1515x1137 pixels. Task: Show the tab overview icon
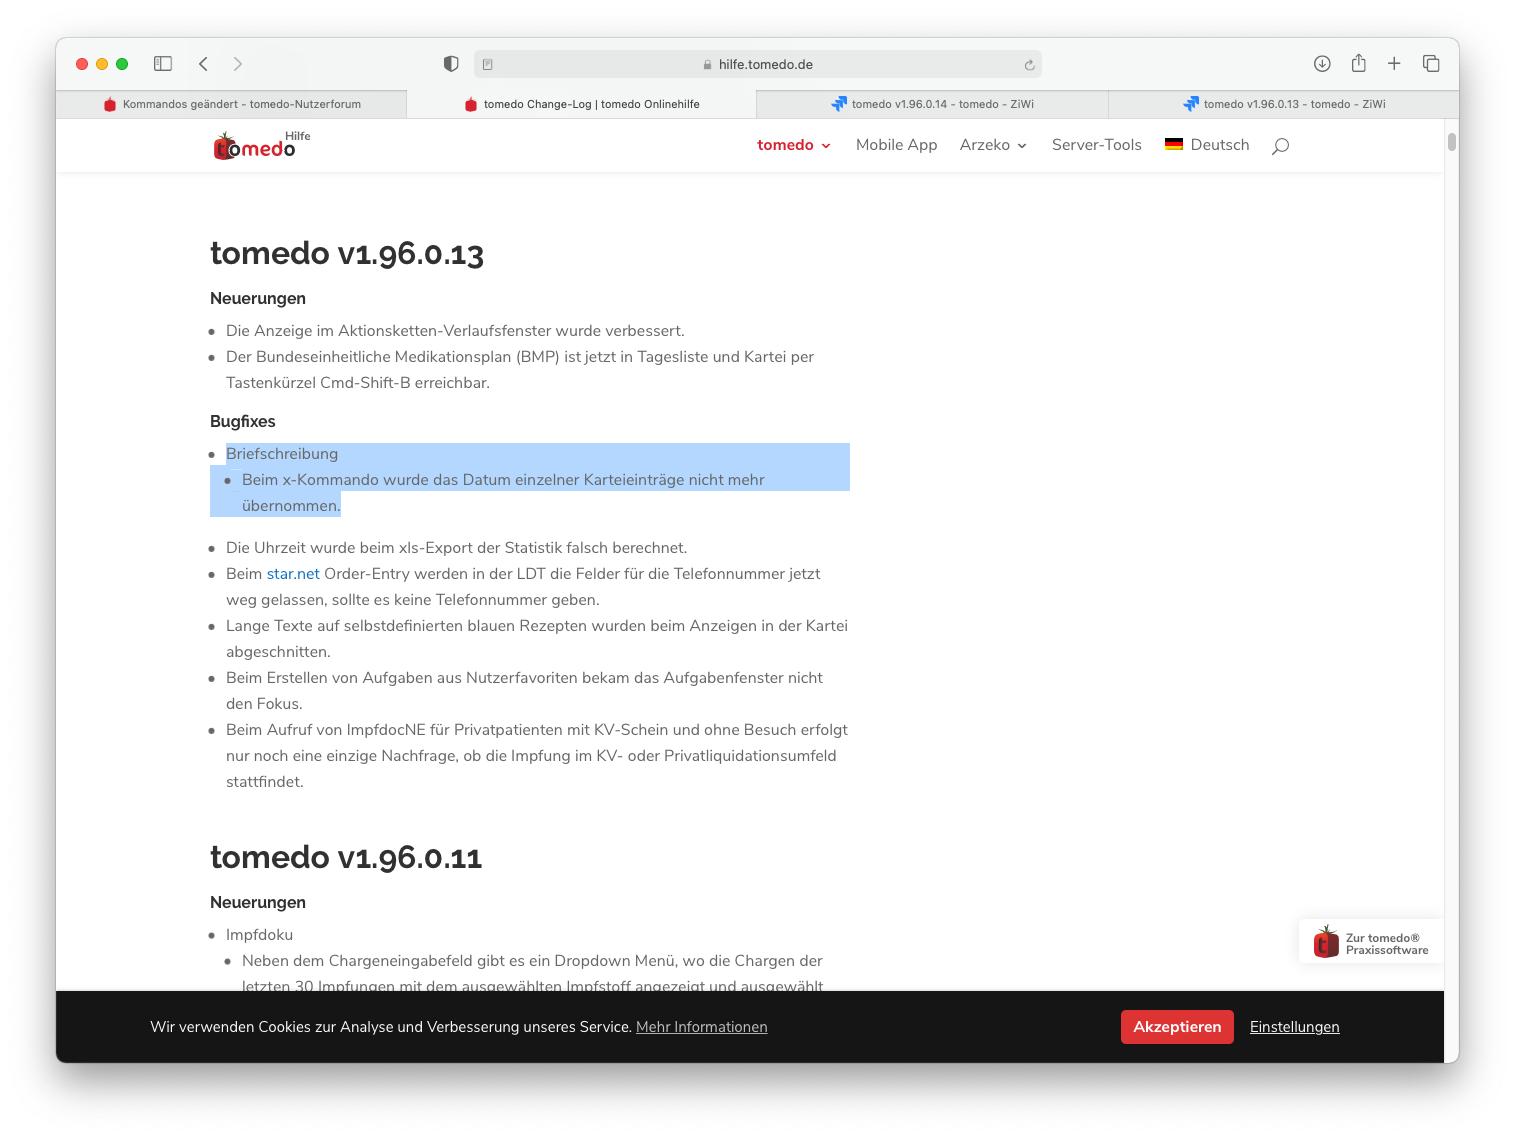coord(1431,64)
